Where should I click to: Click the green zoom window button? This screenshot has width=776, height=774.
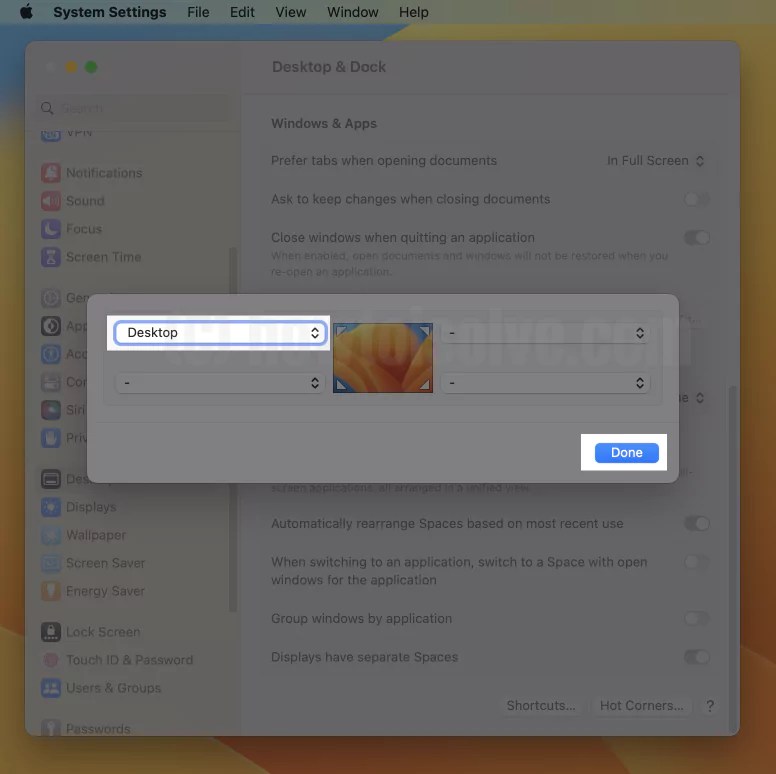pos(91,67)
